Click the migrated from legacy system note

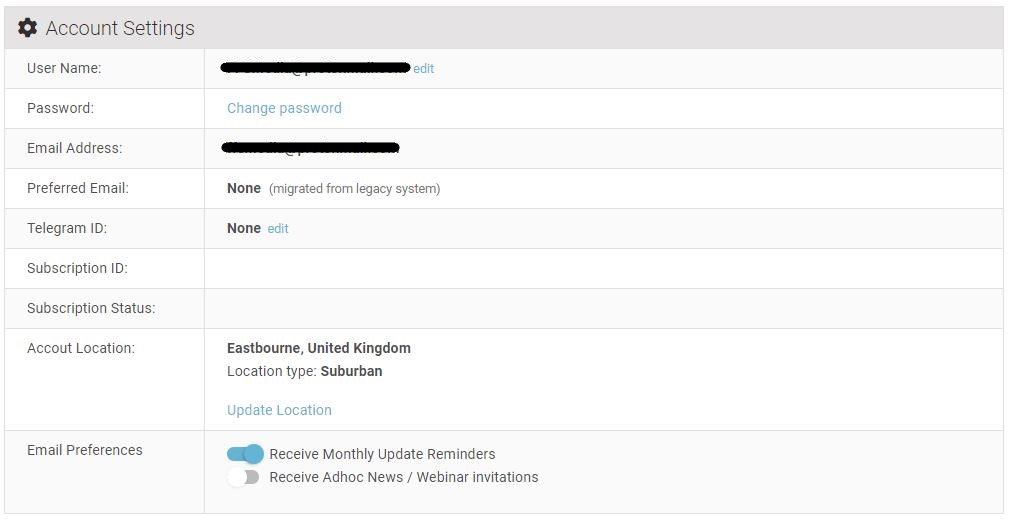point(354,189)
